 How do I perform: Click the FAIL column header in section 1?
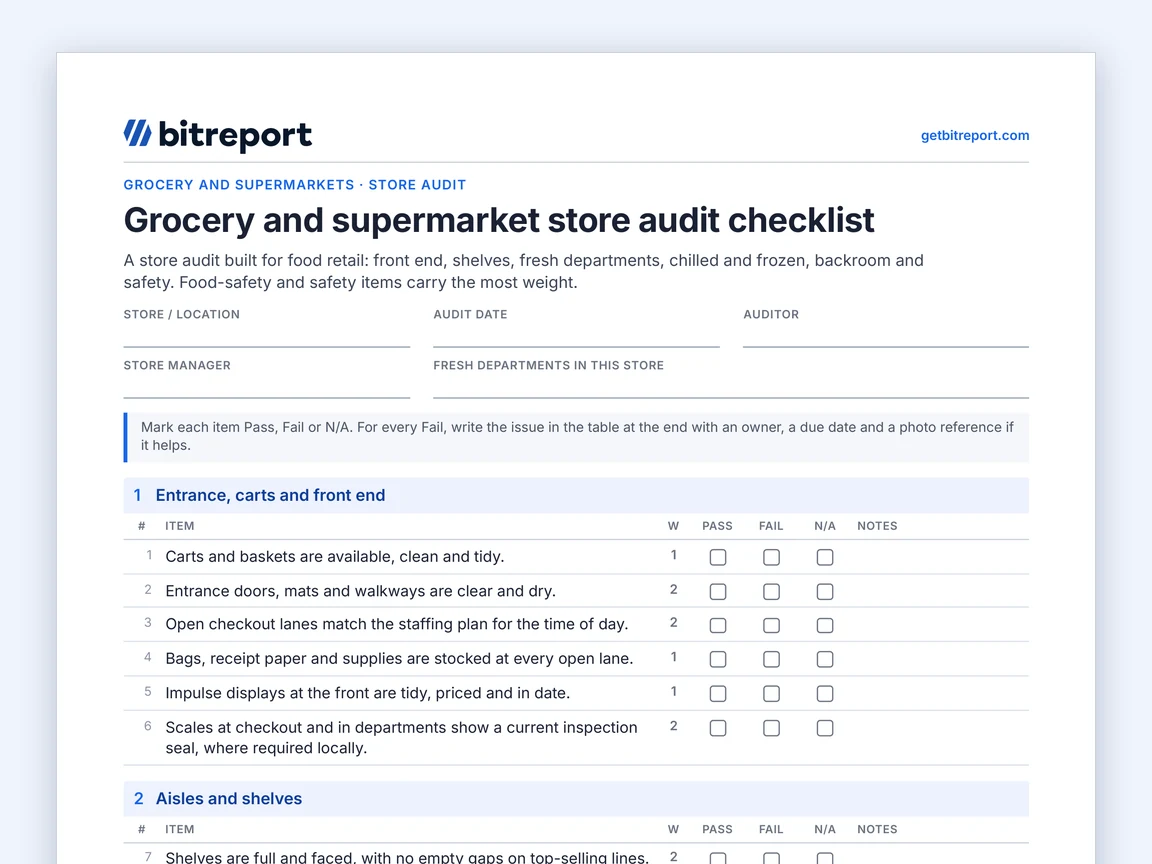click(x=771, y=526)
